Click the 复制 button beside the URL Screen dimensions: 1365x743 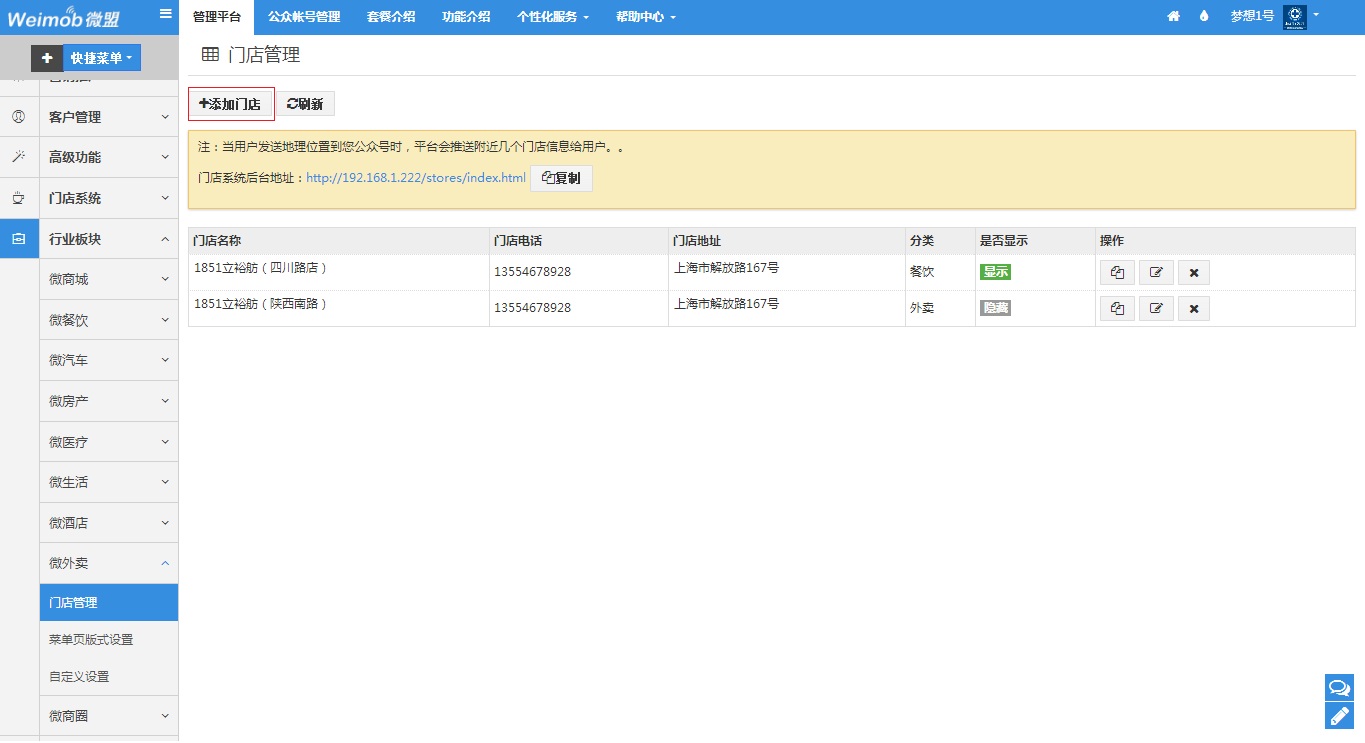[561, 178]
